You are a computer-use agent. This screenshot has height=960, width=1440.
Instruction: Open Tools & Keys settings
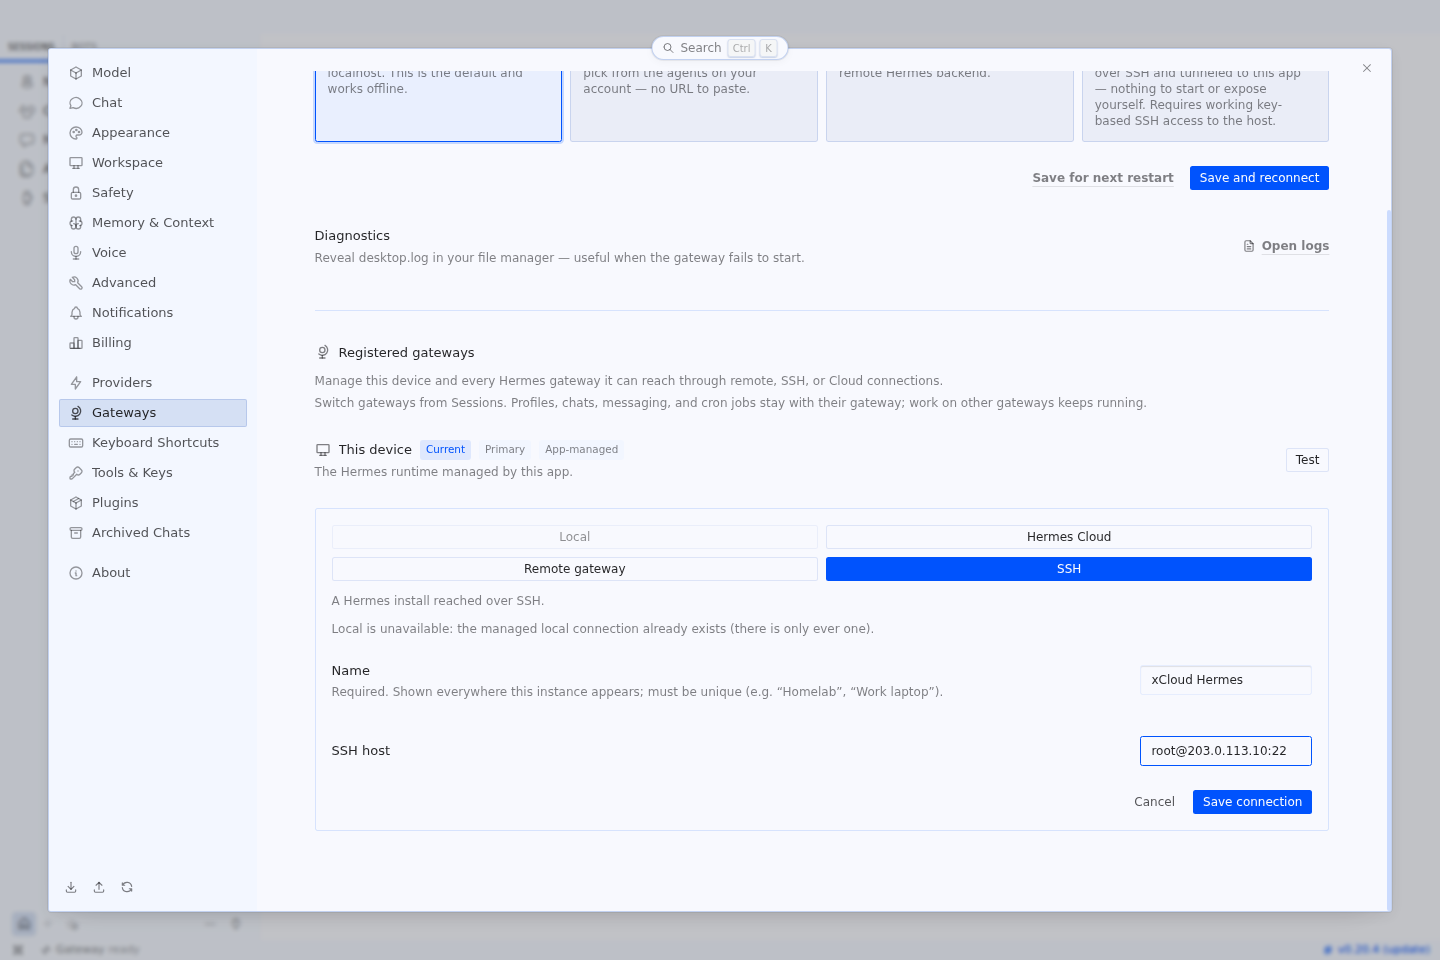153,473
